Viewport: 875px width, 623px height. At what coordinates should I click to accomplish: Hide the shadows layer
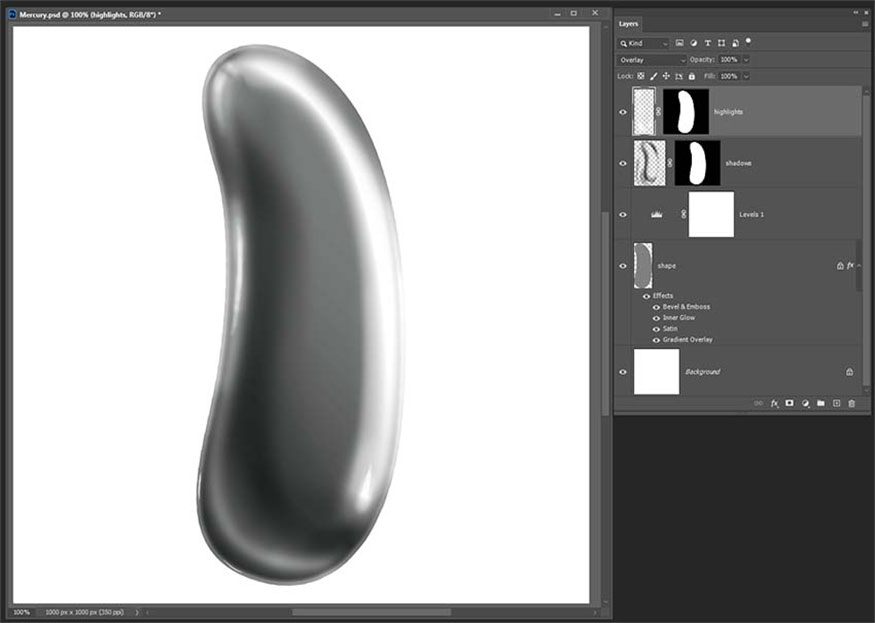(623, 164)
